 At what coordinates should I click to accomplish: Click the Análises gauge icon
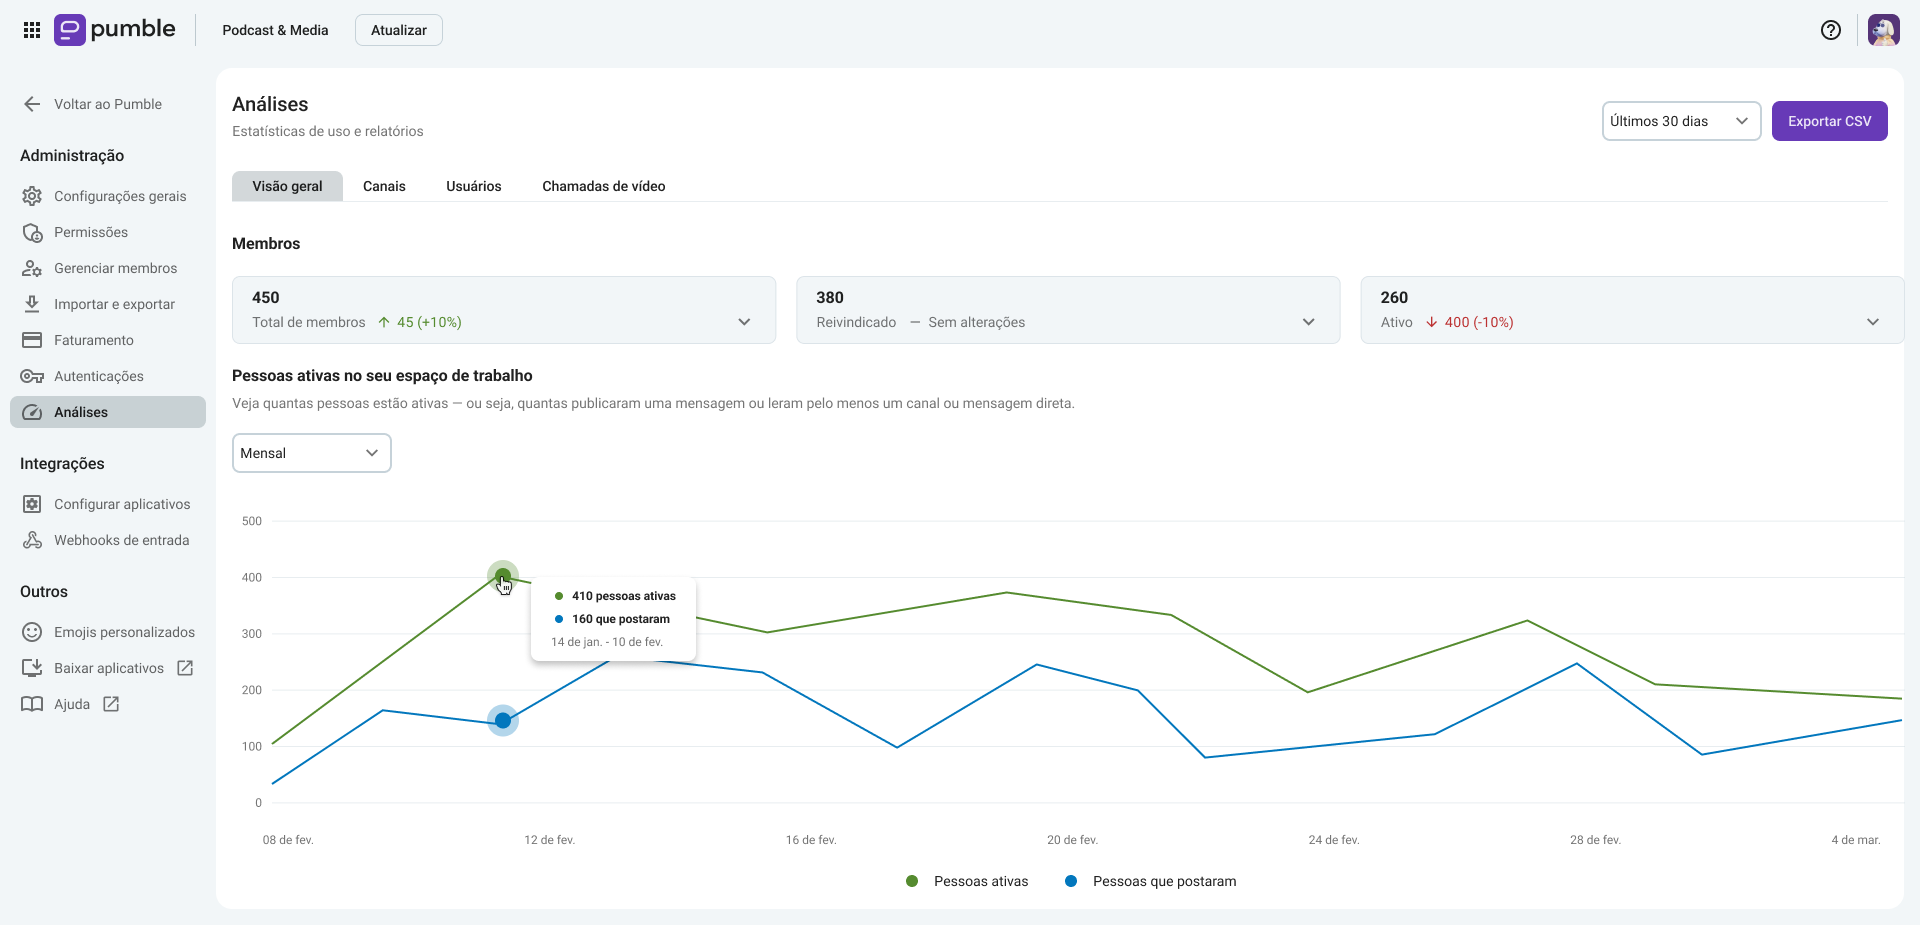click(32, 412)
